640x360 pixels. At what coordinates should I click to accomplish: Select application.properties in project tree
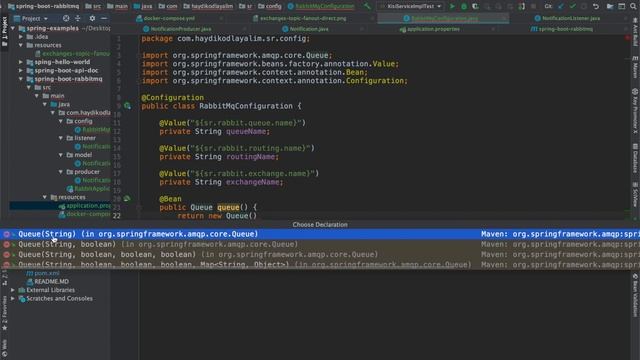pos(85,206)
